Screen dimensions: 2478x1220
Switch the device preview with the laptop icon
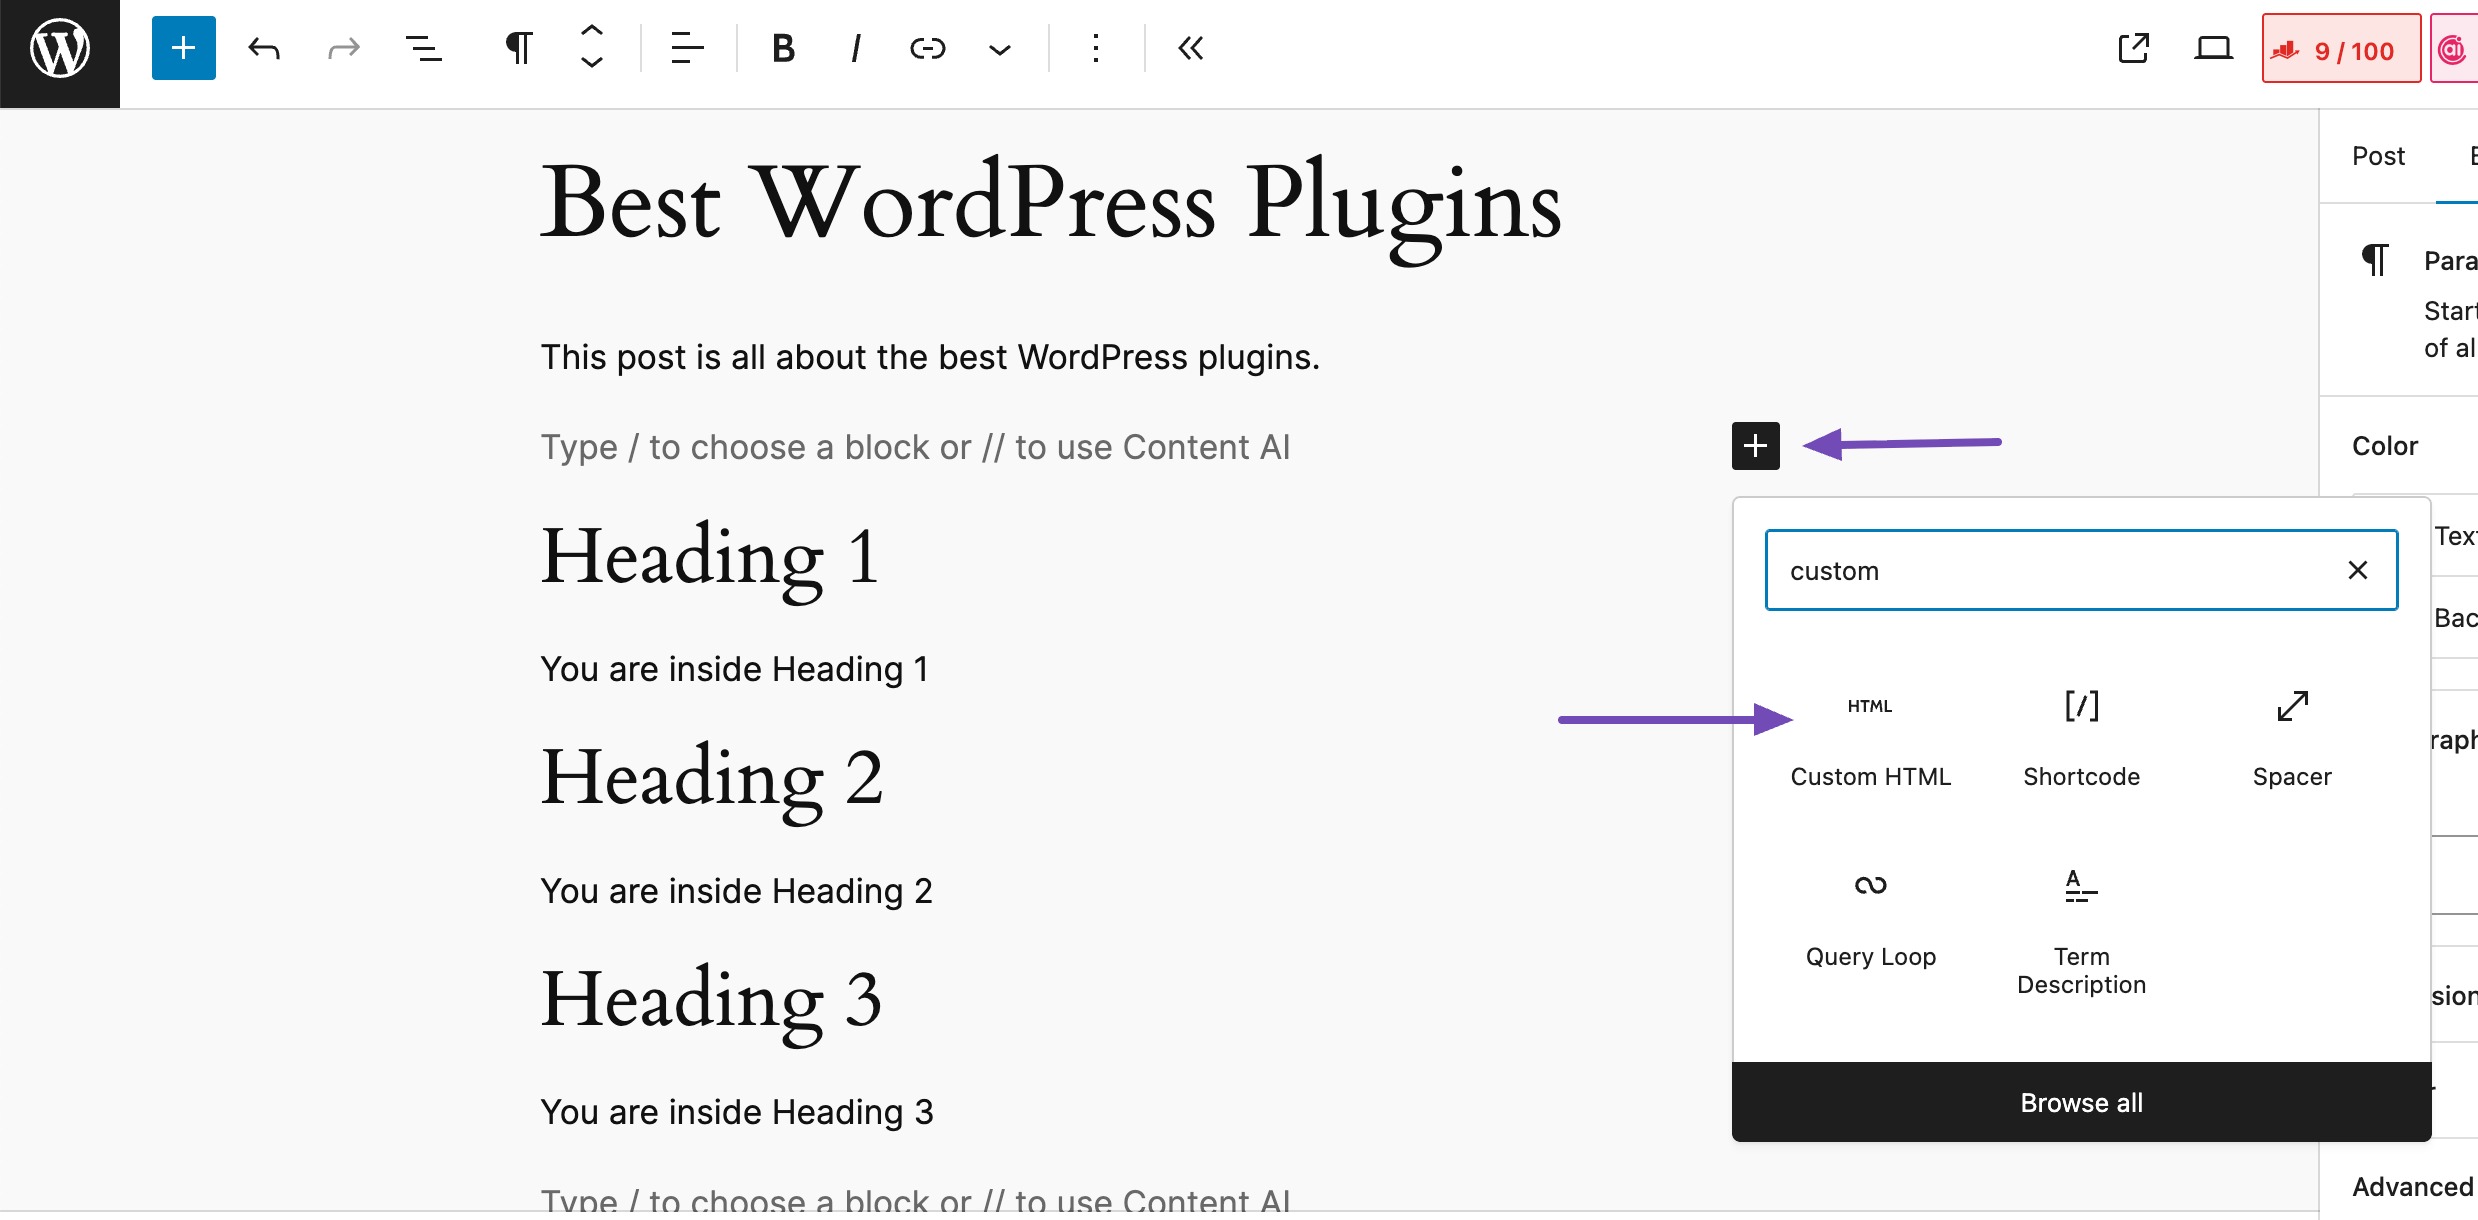point(2213,48)
